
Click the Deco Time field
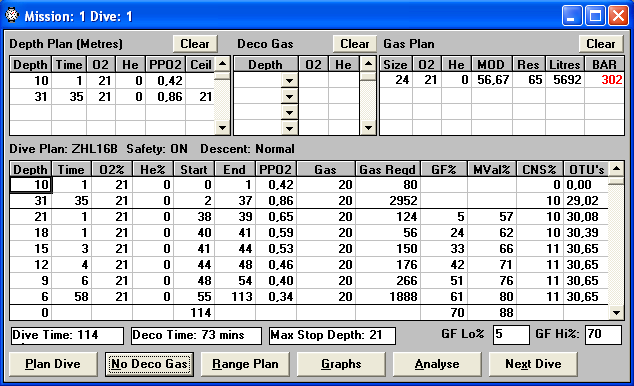click(197, 335)
